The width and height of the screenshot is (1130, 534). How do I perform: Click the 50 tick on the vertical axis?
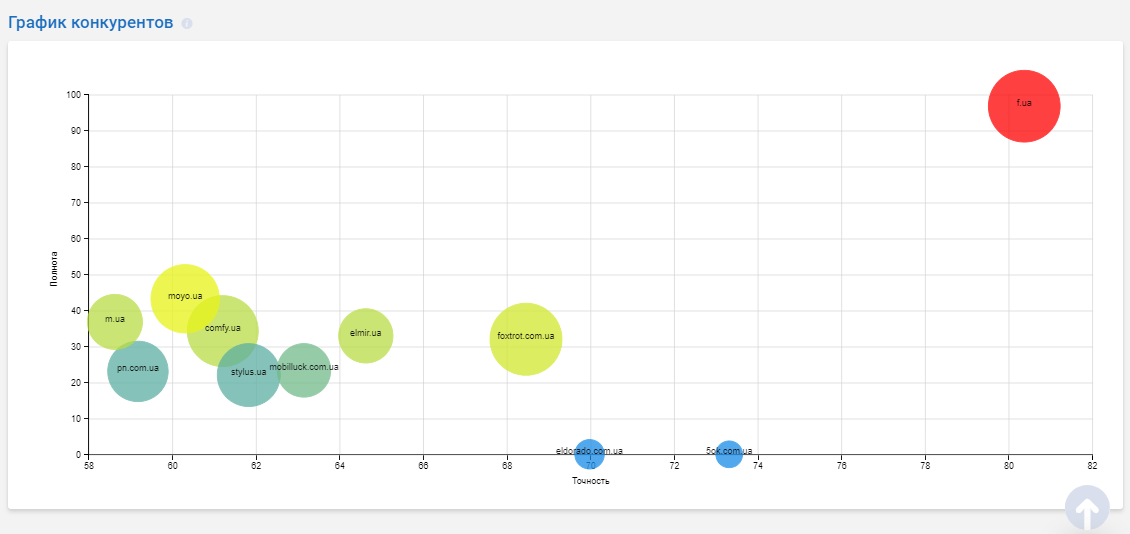pos(78,275)
